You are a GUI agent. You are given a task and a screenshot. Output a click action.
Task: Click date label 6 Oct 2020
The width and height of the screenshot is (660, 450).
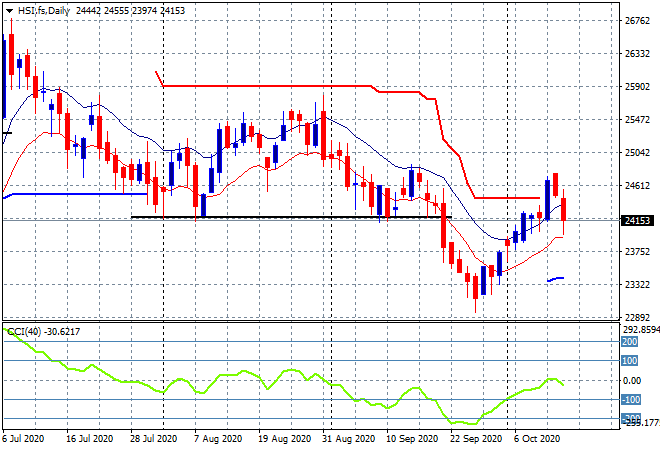[x=537, y=439]
